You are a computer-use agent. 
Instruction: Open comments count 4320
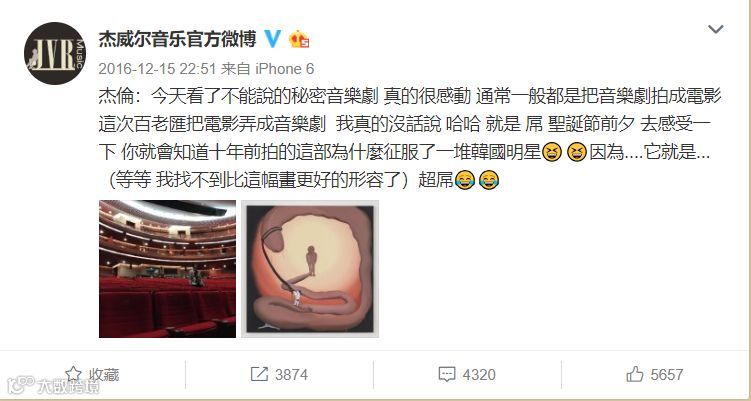pyautogui.click(x=479, y=374)
